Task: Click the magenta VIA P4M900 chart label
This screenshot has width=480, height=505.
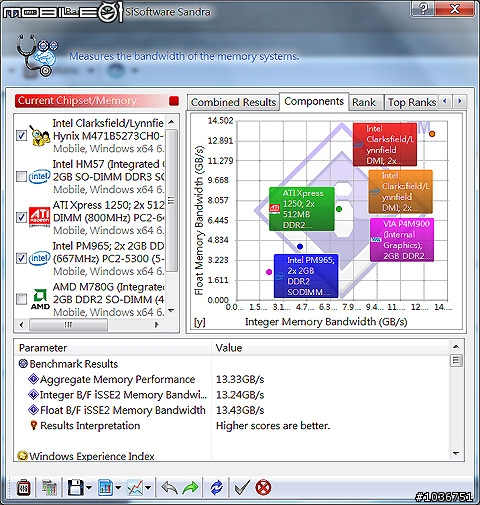Action: point(402,239)
